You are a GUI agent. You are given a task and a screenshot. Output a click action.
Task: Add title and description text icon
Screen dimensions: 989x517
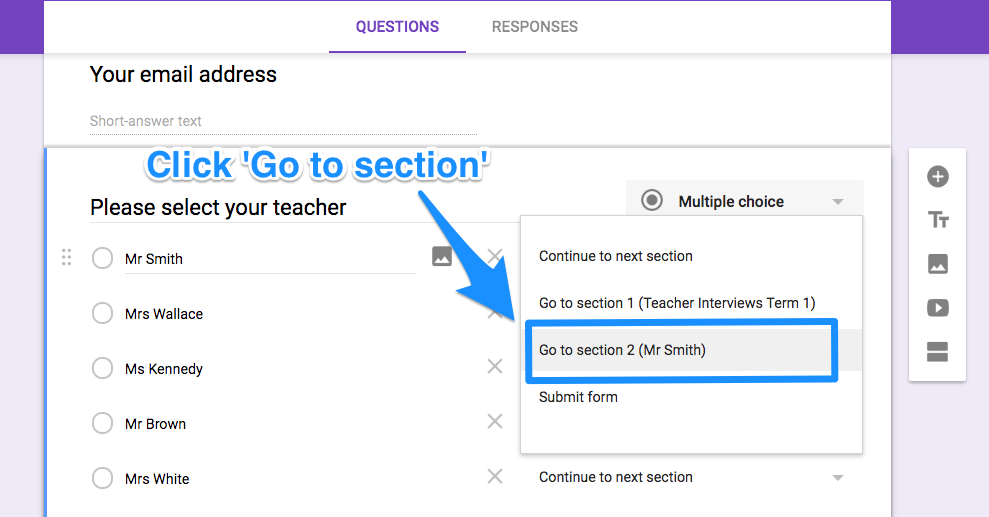coord(938,220)
